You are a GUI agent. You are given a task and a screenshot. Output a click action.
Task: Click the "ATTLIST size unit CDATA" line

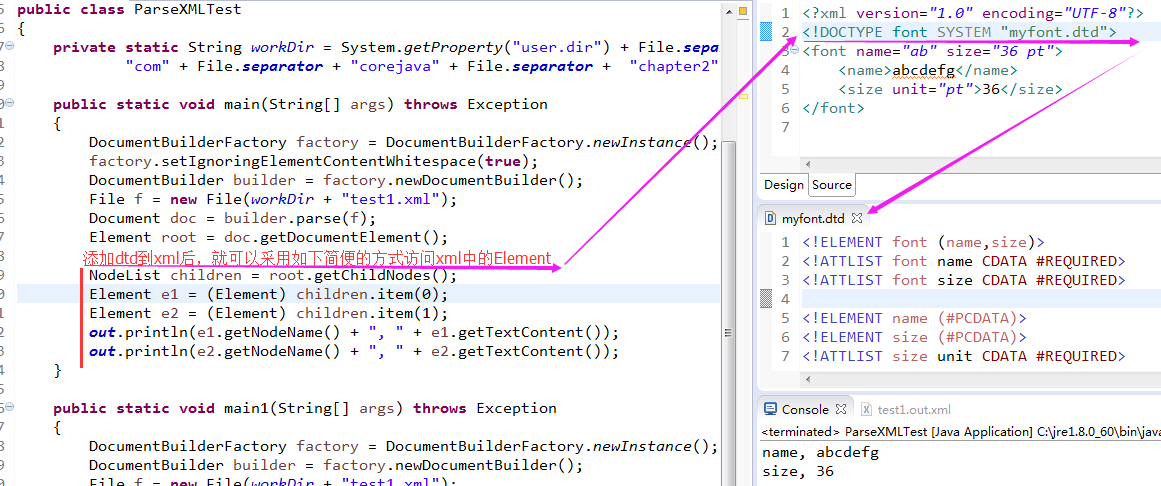(963, 356)
